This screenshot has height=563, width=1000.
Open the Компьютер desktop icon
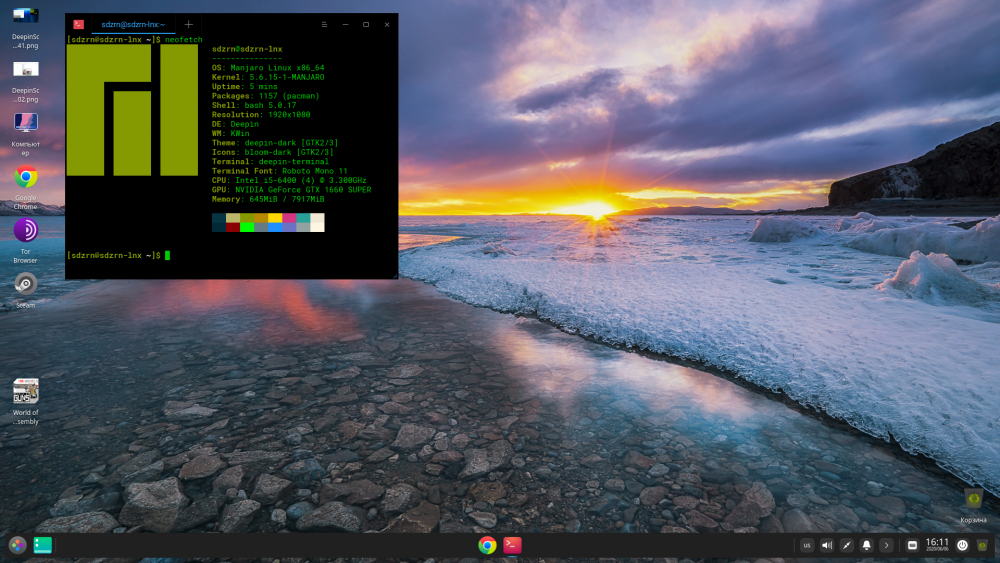25,123
